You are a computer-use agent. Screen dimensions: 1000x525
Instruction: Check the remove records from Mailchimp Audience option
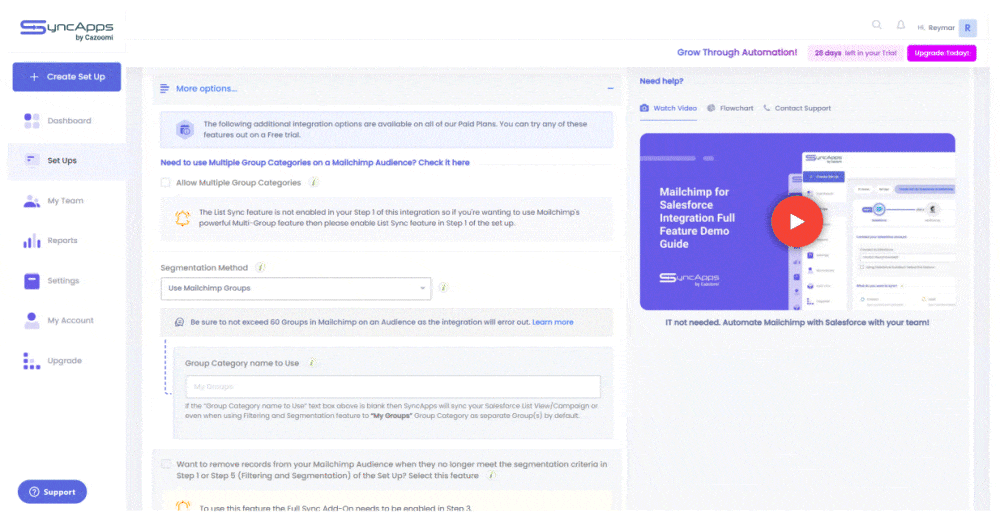[x=166, y=464]
